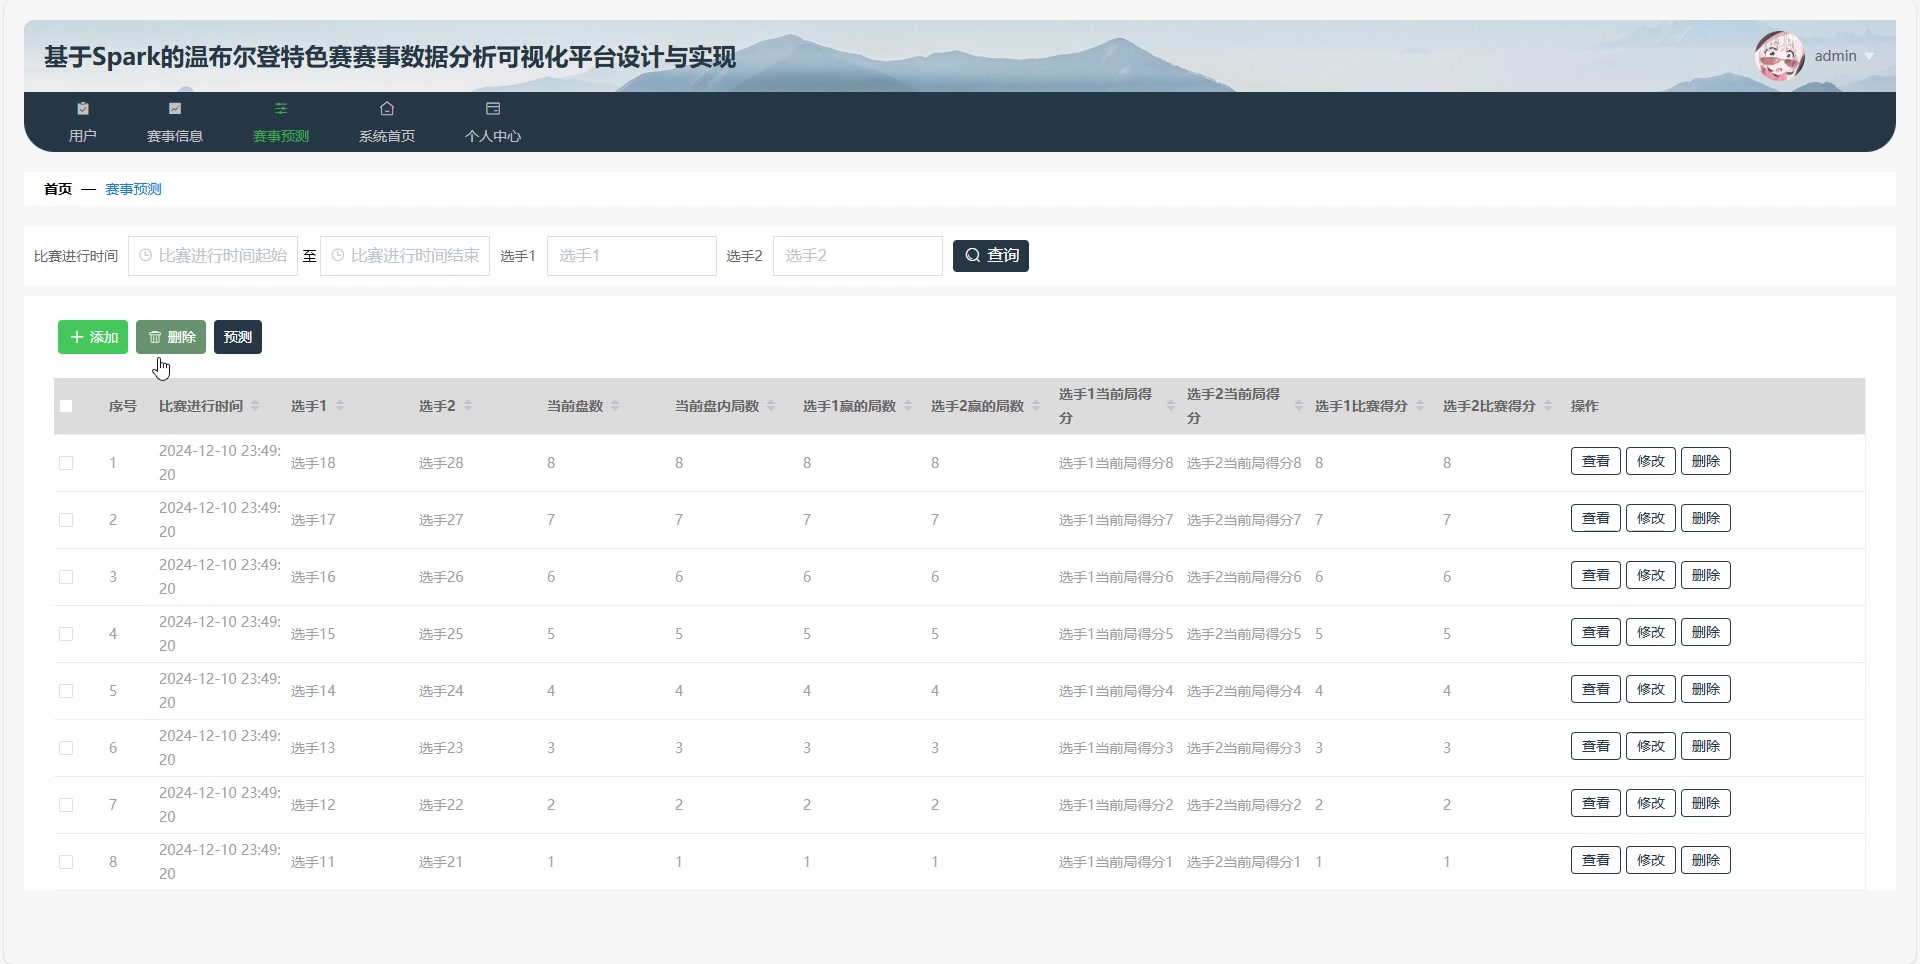Screen dimensions: 1920x964
Task: Click the 个人中心 card icon
Action: (x=493, y=108)
